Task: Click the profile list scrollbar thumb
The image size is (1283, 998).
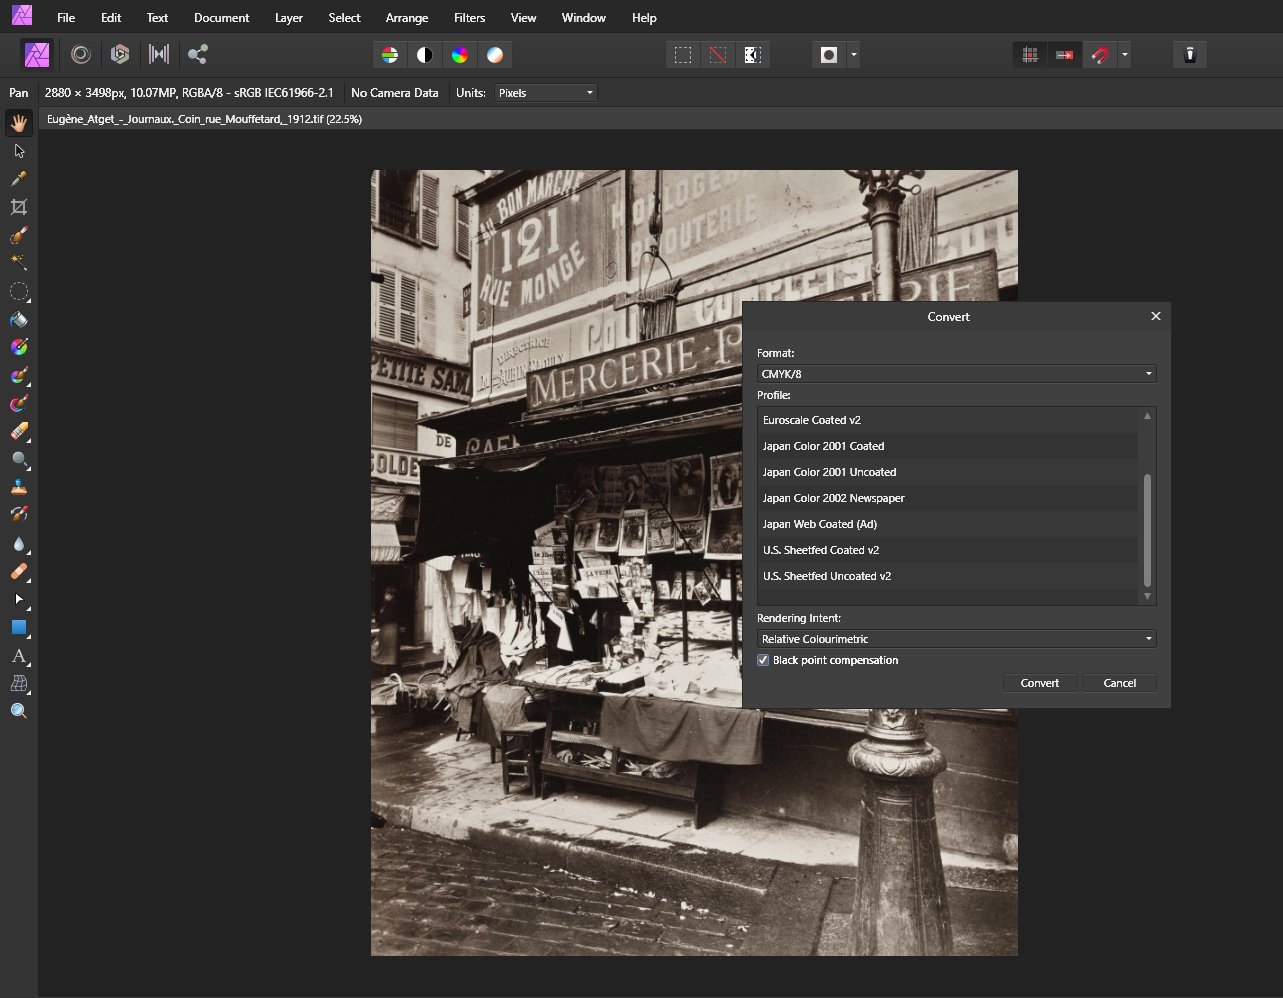Action: click(1147, 530)
